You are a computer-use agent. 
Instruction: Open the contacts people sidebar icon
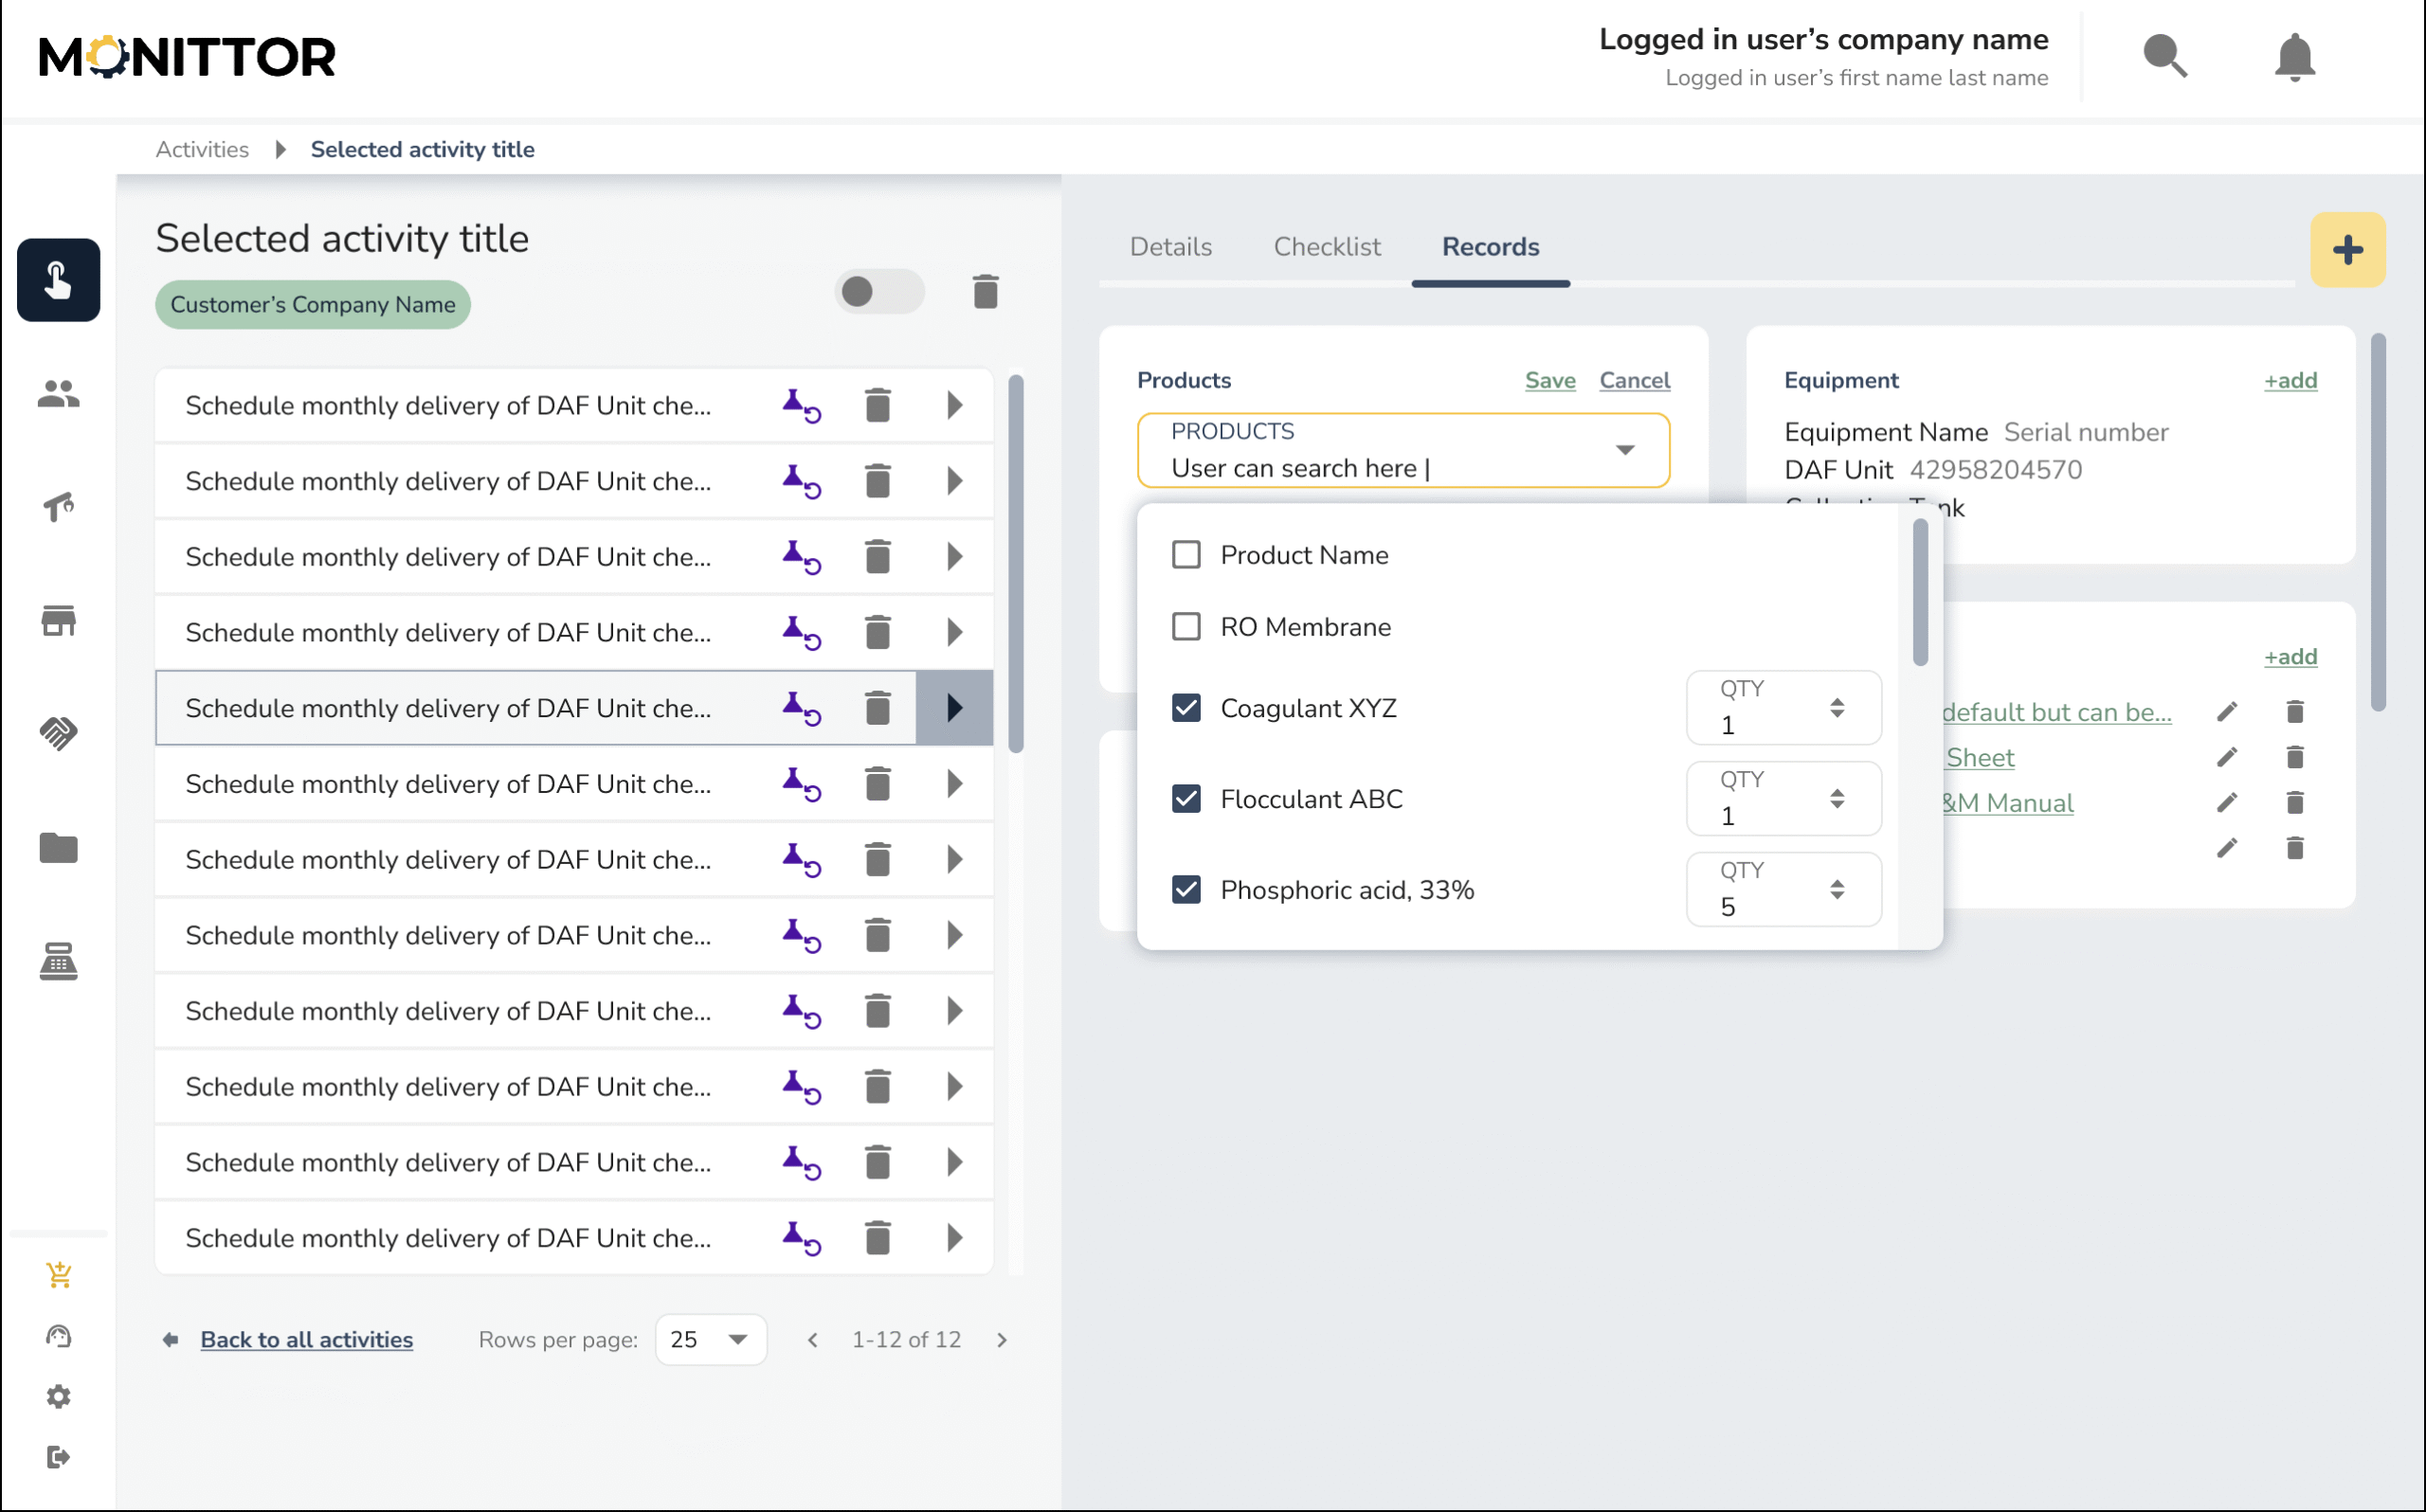click(58, 394)
